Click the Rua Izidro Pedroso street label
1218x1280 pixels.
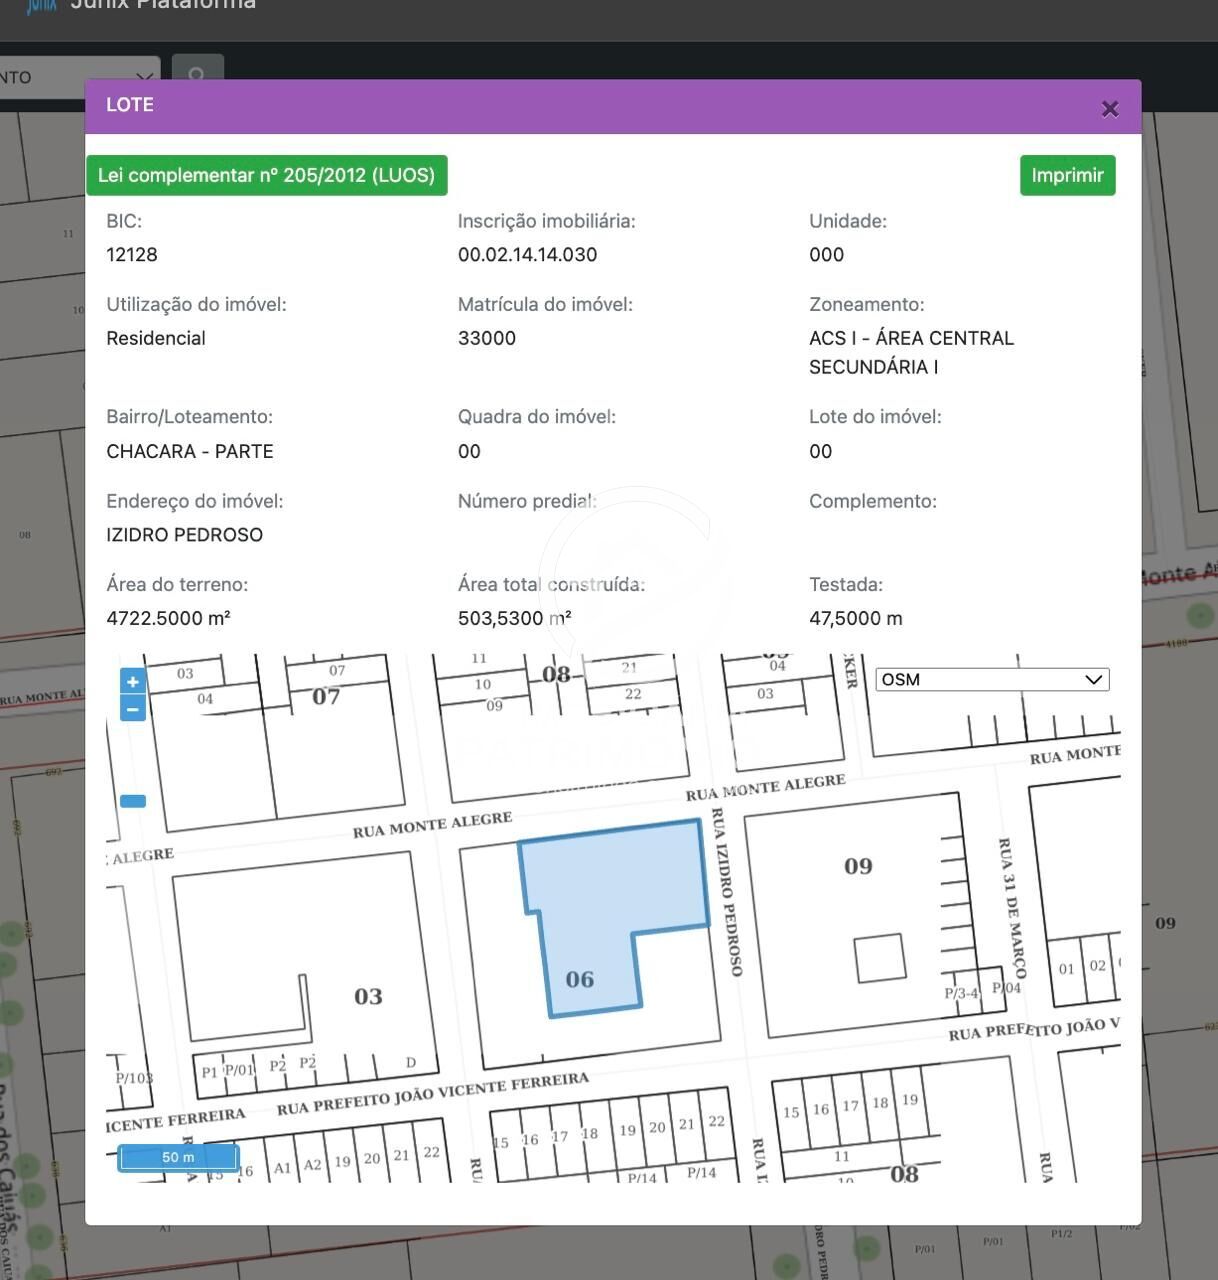pos(727,892)
